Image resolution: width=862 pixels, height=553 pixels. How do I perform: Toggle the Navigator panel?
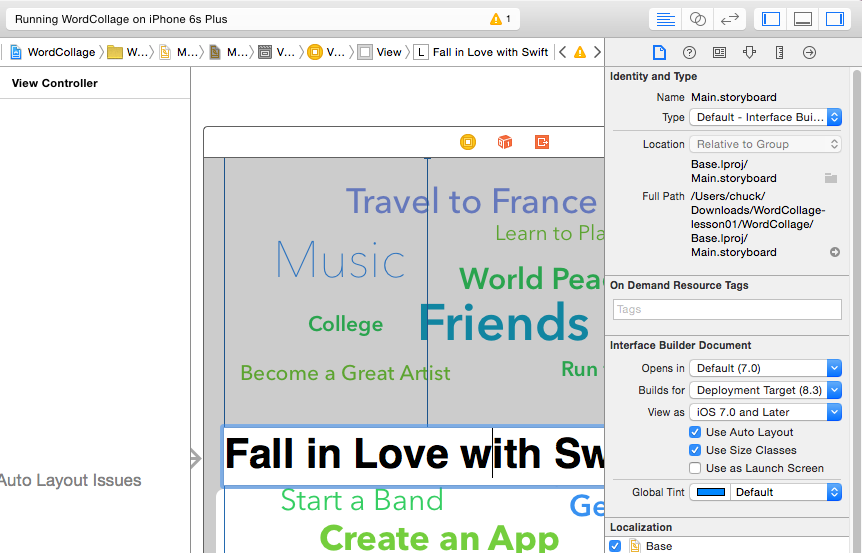coord(771,19)
